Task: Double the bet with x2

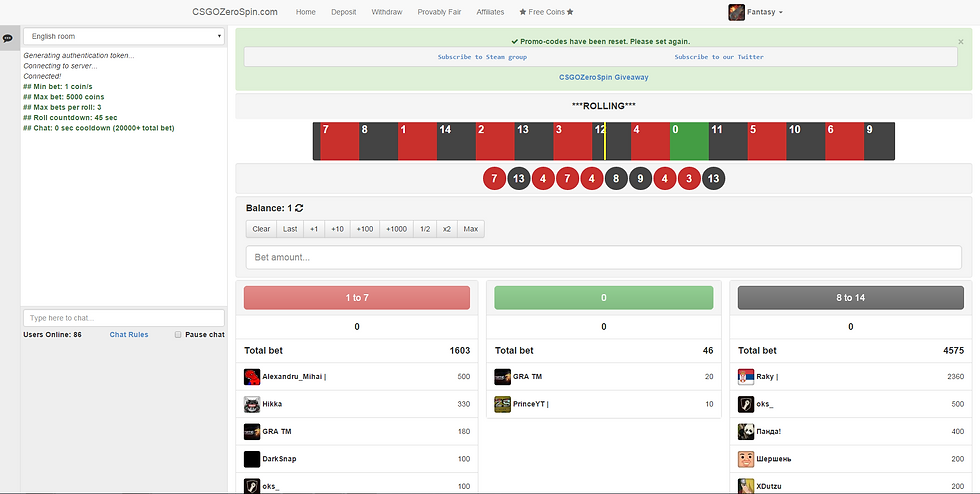Action: 447,229
